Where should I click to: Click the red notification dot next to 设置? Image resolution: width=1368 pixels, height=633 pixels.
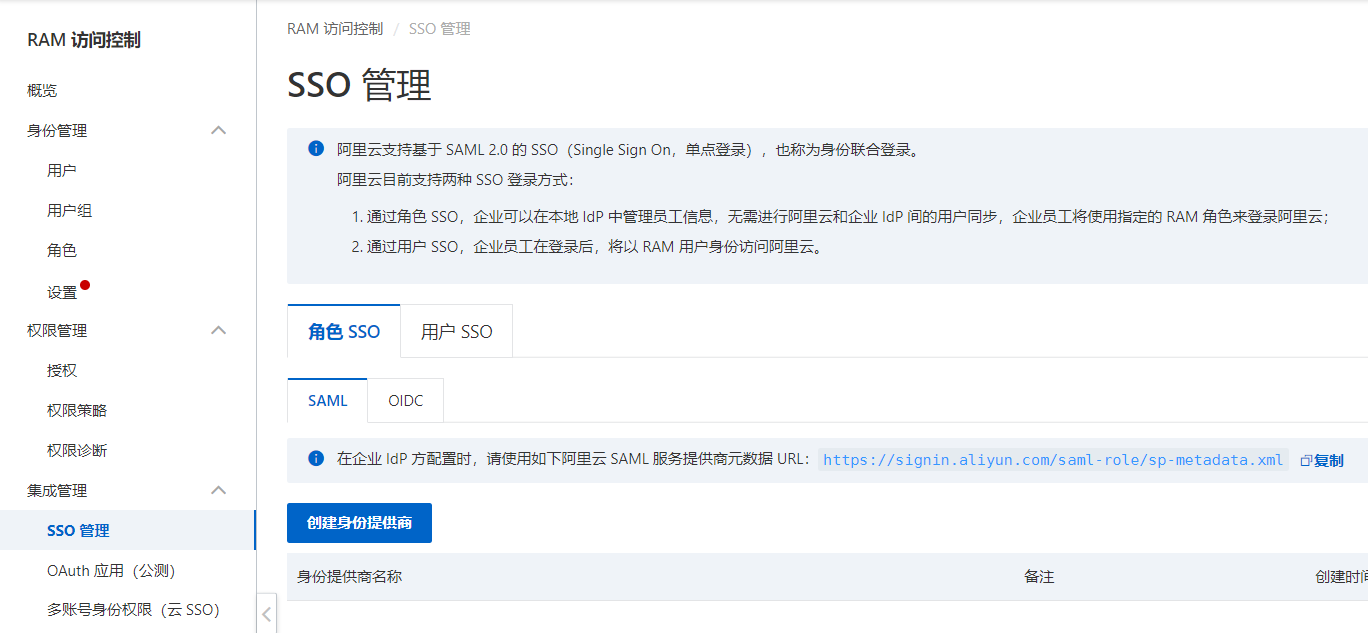(x=85, y=285)
